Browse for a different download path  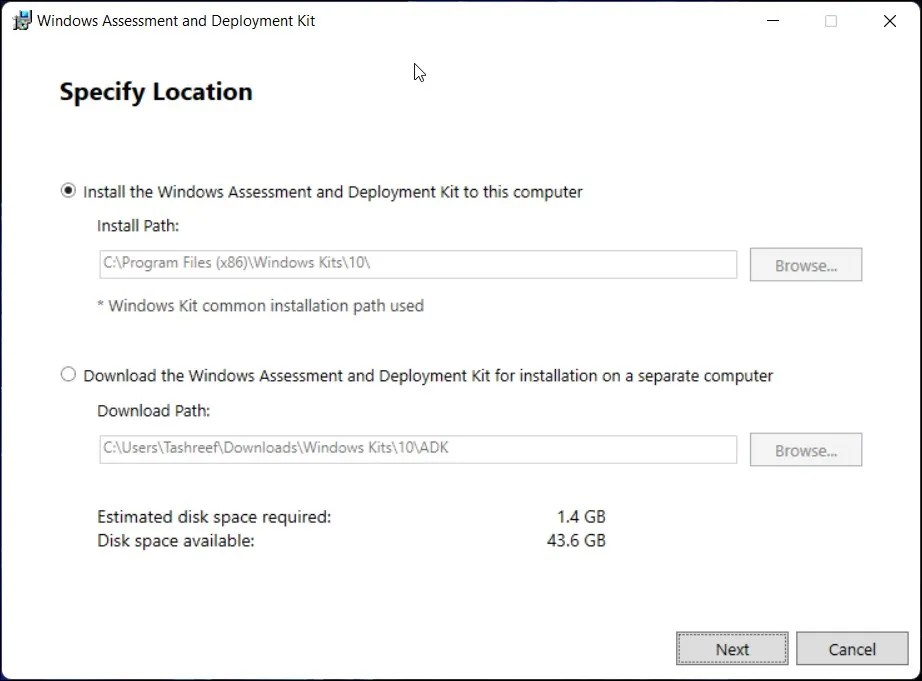tap(805, 449)
